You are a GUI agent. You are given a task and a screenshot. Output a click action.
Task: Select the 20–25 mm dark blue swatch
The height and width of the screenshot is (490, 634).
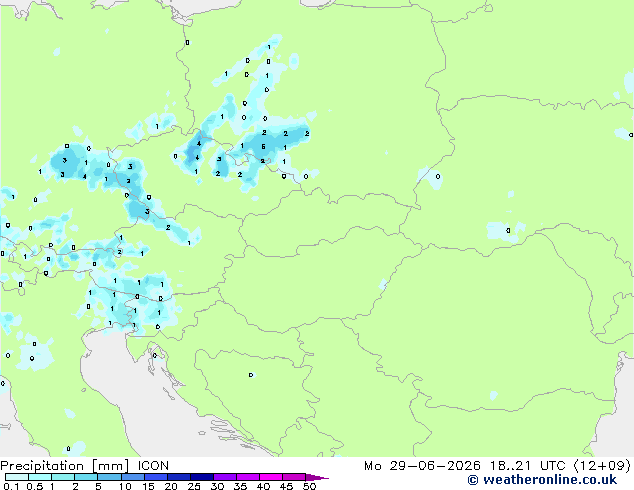click(179, 477)
